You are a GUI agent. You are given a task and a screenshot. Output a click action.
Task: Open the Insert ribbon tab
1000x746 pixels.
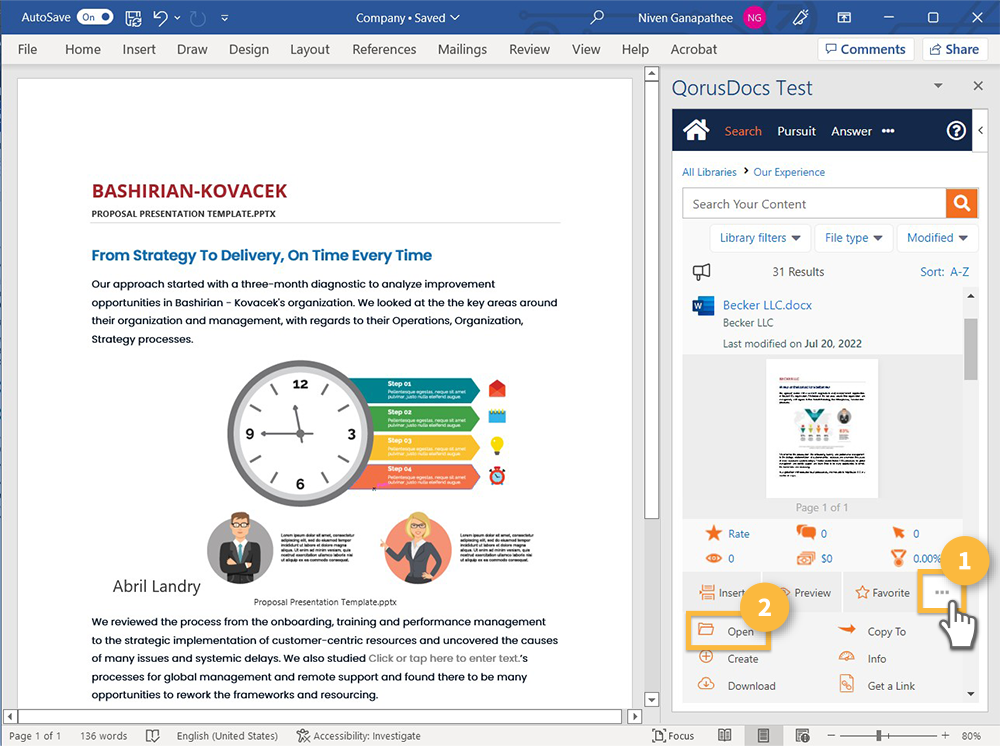pyautogui.click(x=139, y=49)
